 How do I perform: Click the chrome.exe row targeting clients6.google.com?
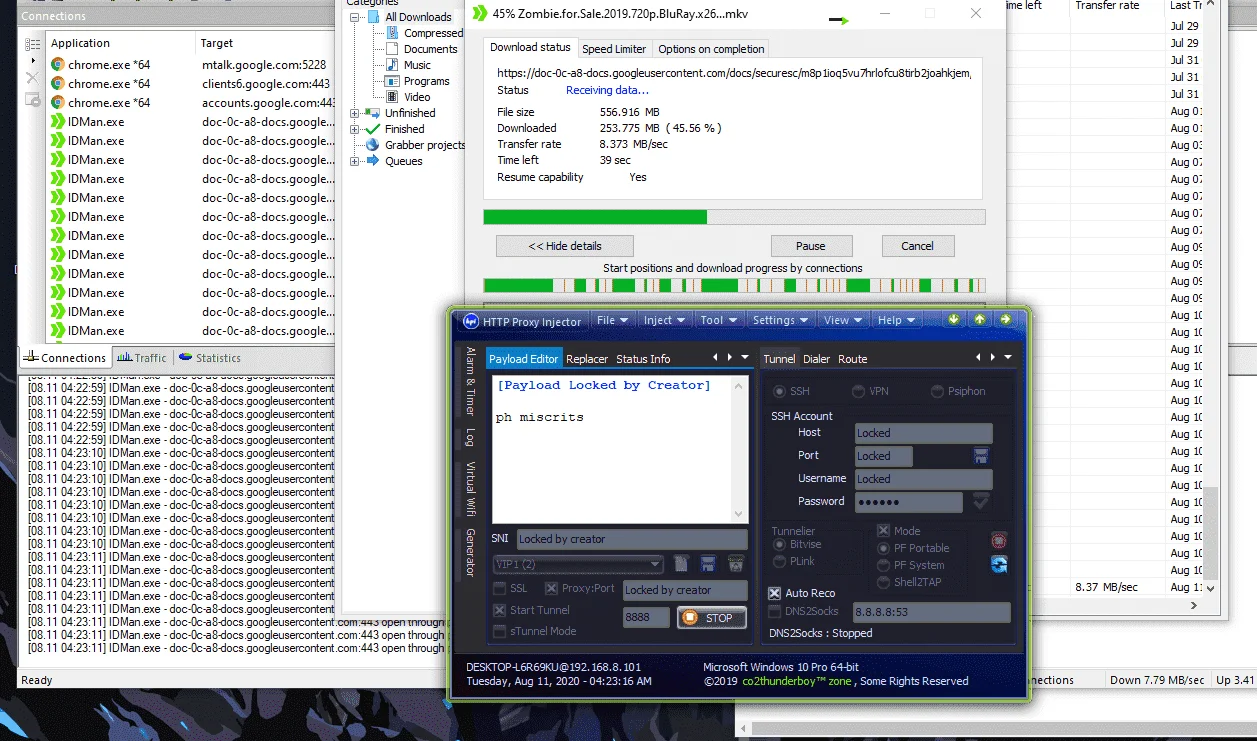point(192,83)
